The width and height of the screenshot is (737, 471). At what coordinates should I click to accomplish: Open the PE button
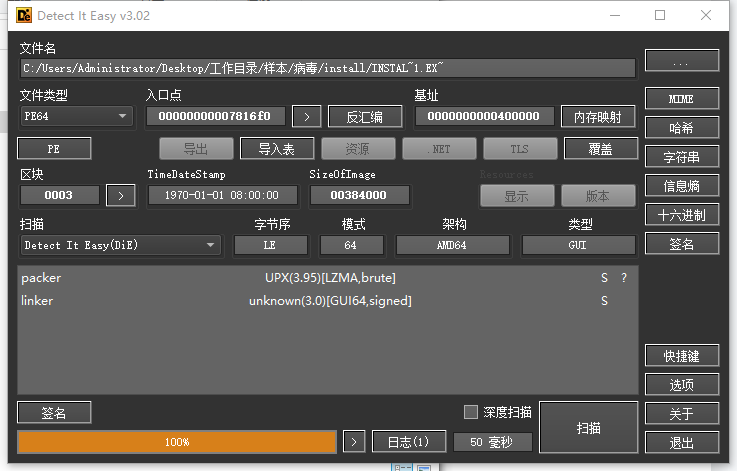(x=54, y=149)
